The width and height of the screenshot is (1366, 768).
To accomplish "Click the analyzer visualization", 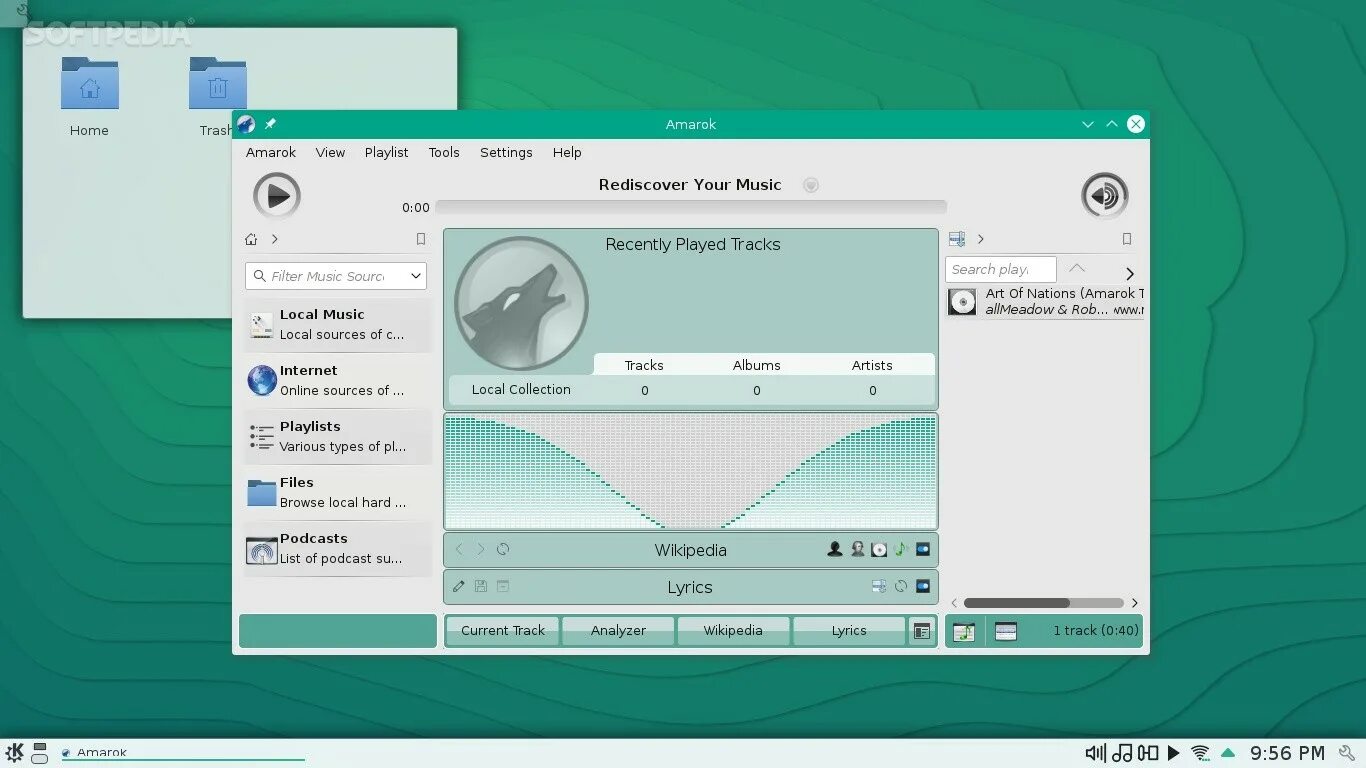I will [691, 471].
